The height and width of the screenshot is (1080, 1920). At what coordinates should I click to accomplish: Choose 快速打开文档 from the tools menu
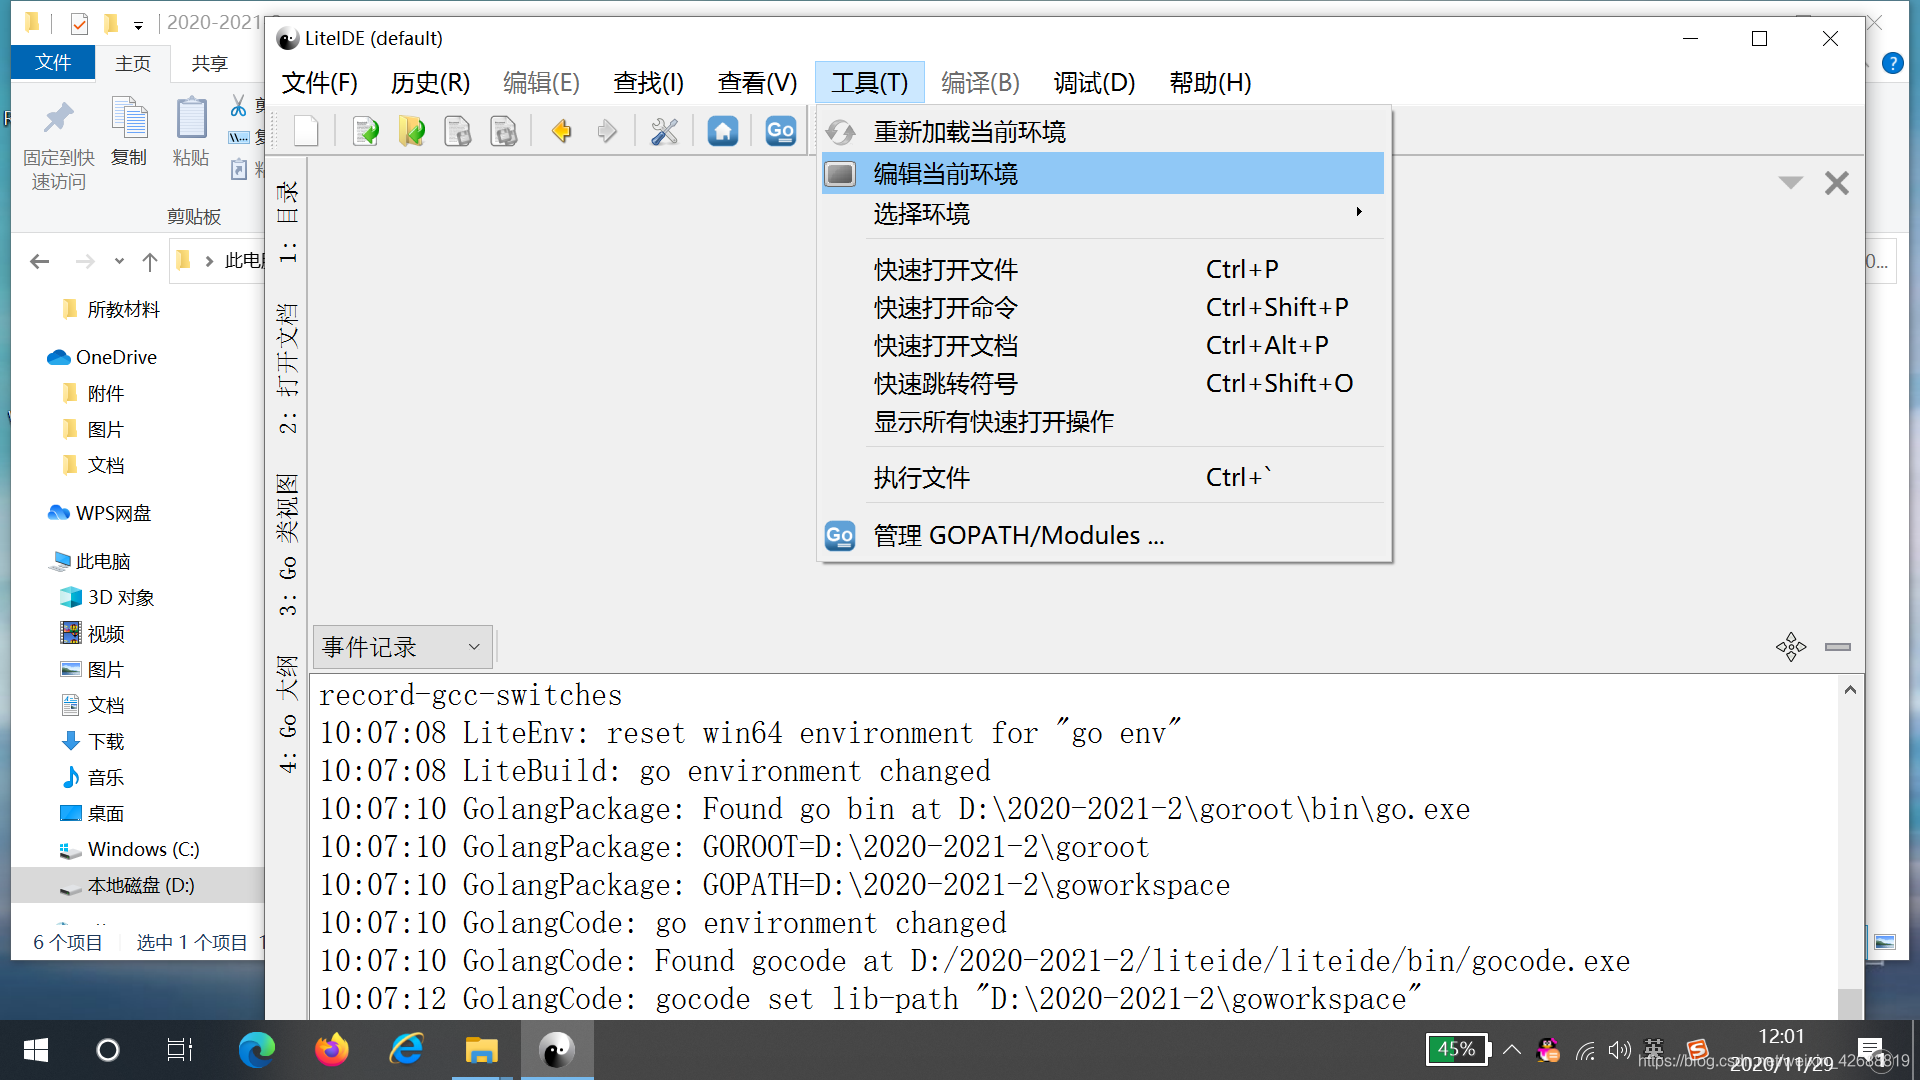pyautogui.click(x=1103, y=345)
